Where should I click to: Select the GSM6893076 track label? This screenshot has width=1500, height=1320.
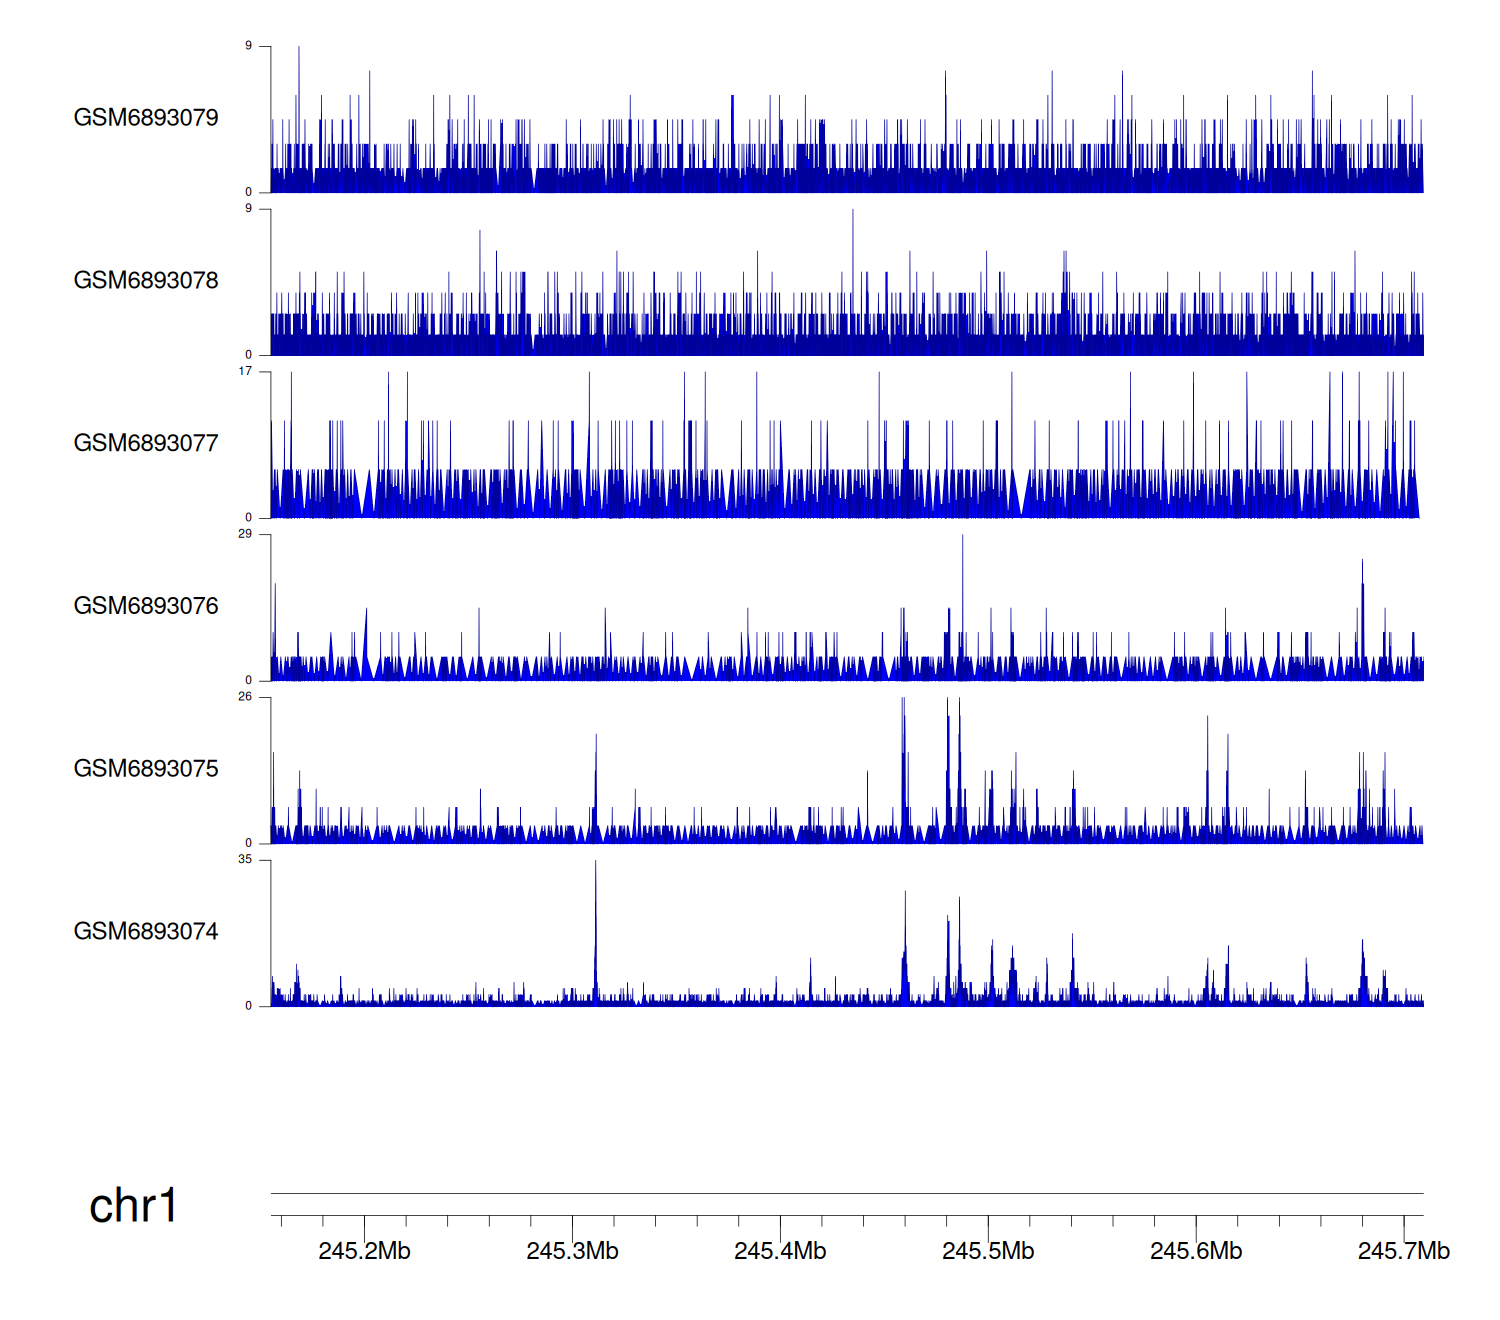coord(146,606)
